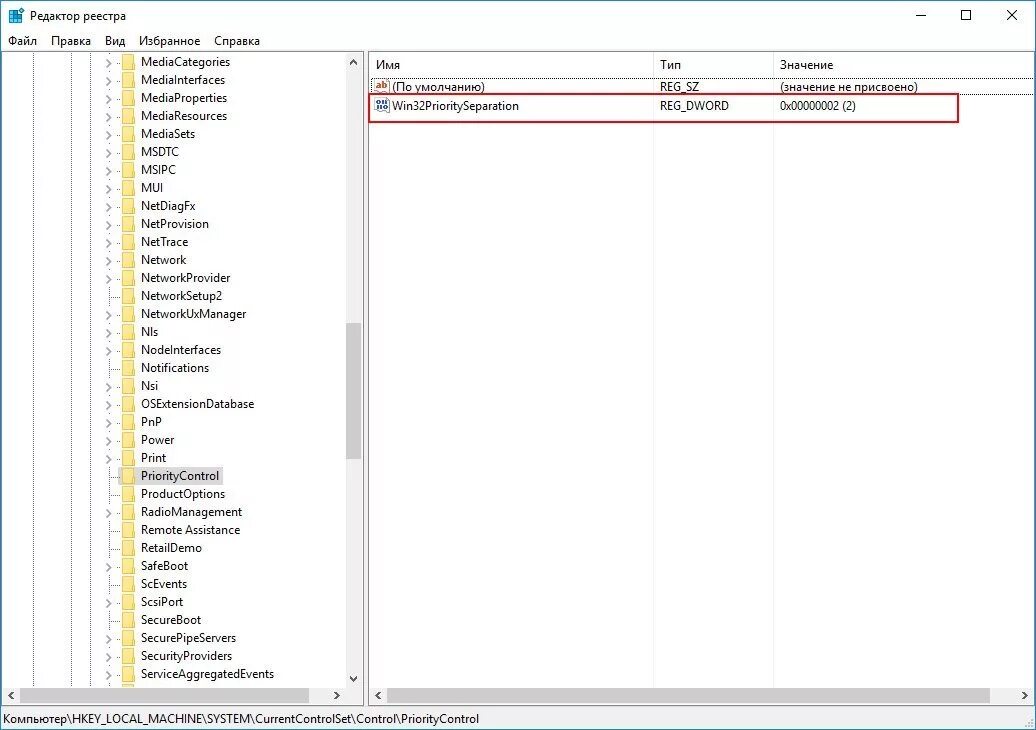Click the RetailDemo folder icon
The width and height of the screenshot is (1036, 730).
tap(128, 548)
